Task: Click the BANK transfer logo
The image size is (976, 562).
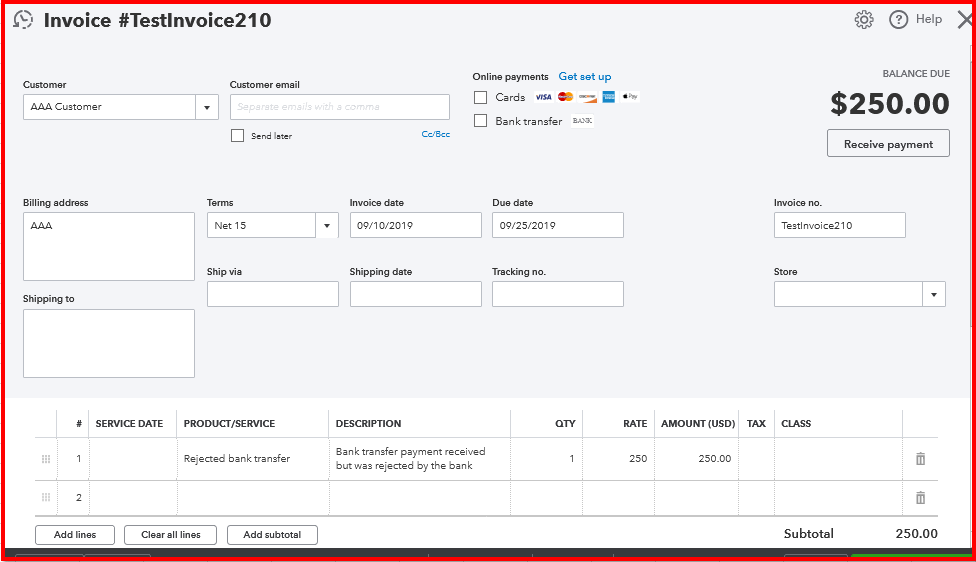Action: pyautogui.click(x=582, y=121)
